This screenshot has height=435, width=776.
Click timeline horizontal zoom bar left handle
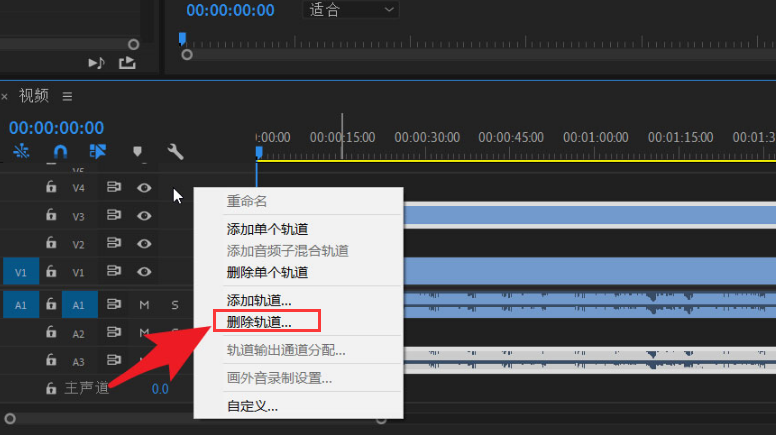pyautogui.click(x=10, y=419)
